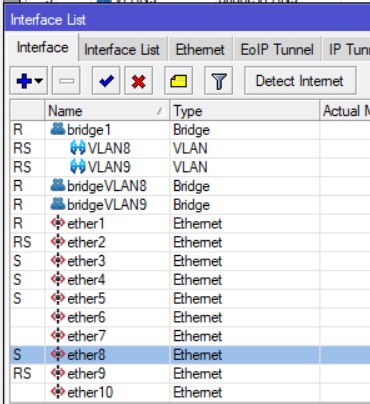
Task: Click the blue plus Add button
Action: pyautogui.click(x=24, y=81)
